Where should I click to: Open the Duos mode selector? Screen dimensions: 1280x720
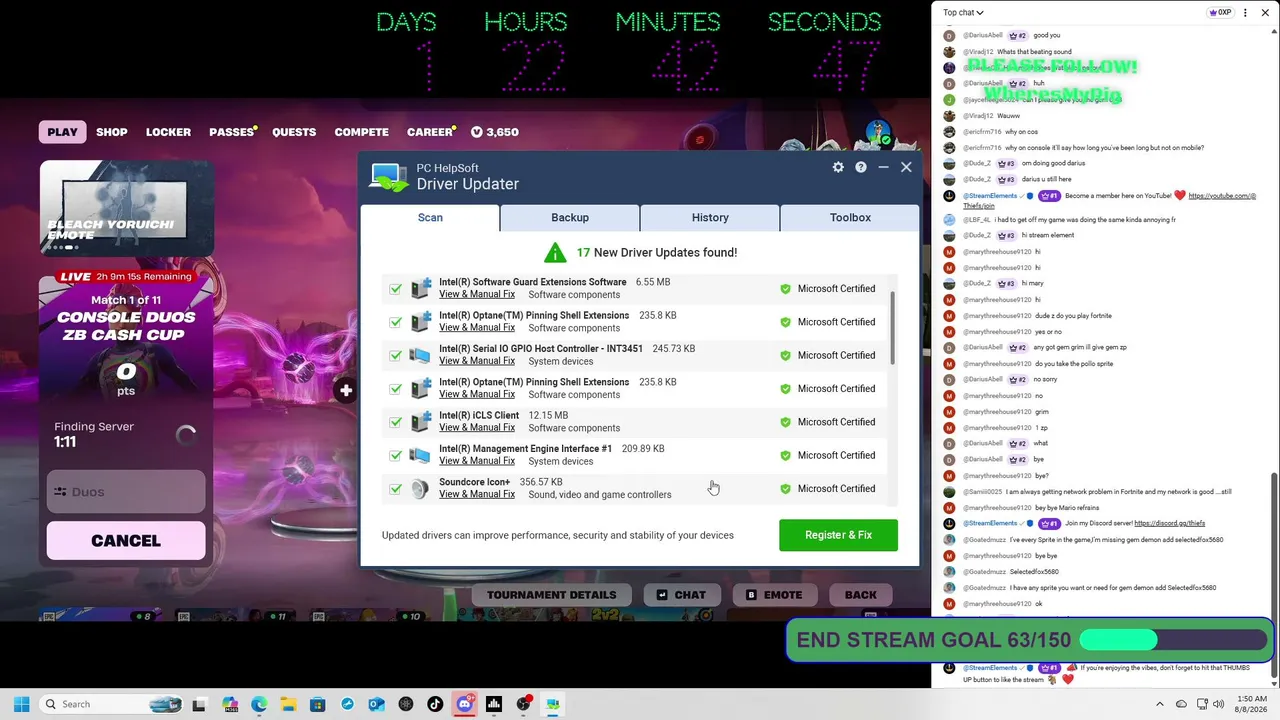point(126,492)
